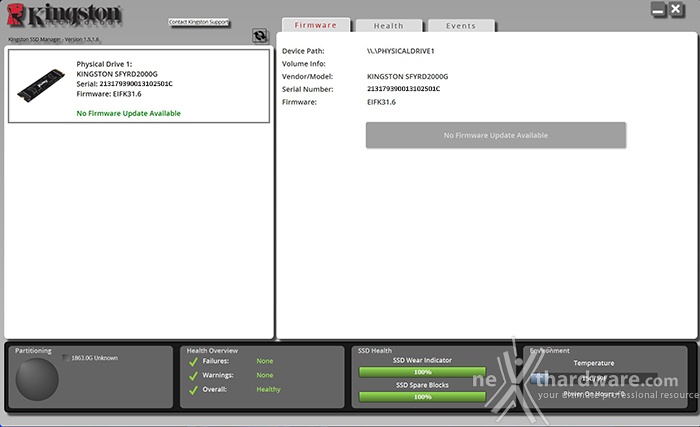Screen dimensions: 700x427
Task: Click the Failures green checkmark icon
Action: pos(193,362)
